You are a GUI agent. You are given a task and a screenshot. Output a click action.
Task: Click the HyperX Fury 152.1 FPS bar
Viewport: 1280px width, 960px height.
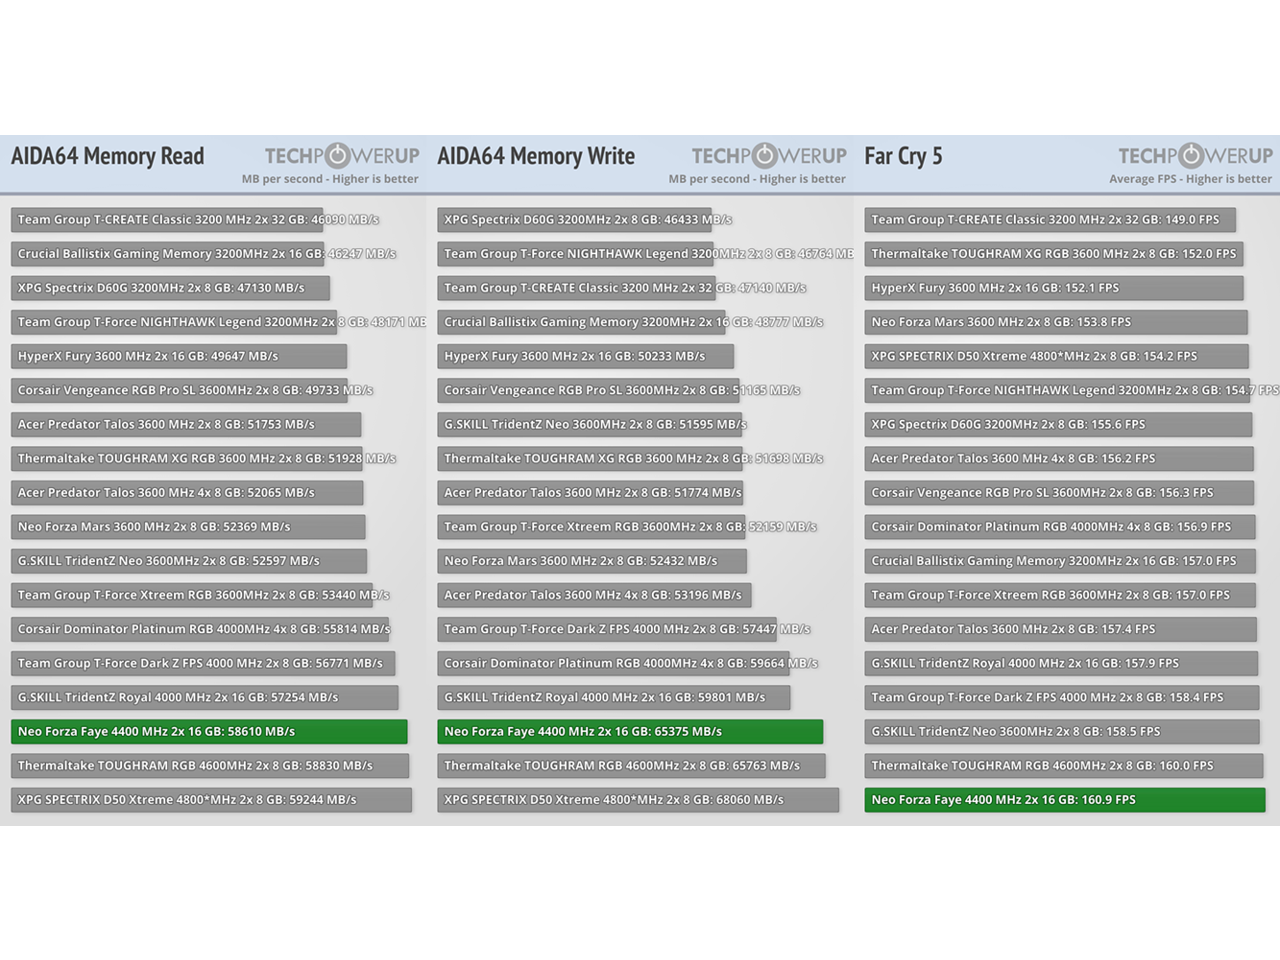pyautogui.click(x=1054, y=288)
